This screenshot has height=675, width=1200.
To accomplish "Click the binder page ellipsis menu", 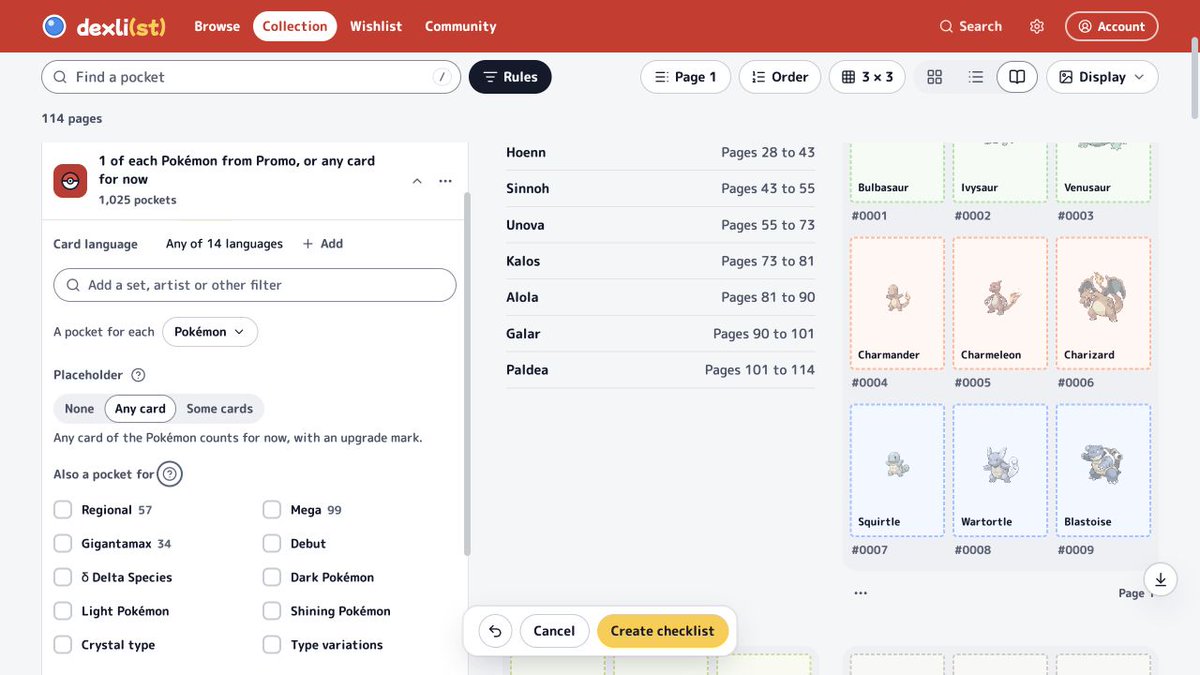I will coord(861,593).
